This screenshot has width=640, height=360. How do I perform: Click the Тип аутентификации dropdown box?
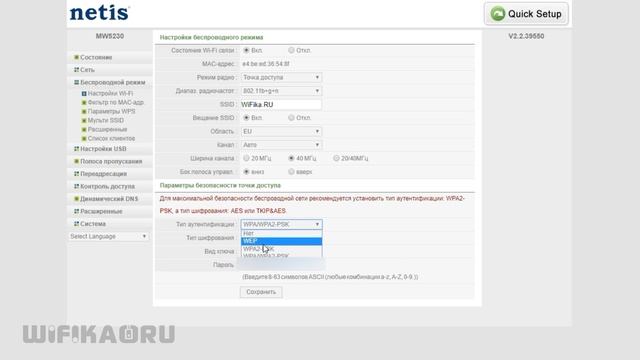[281, 224]
